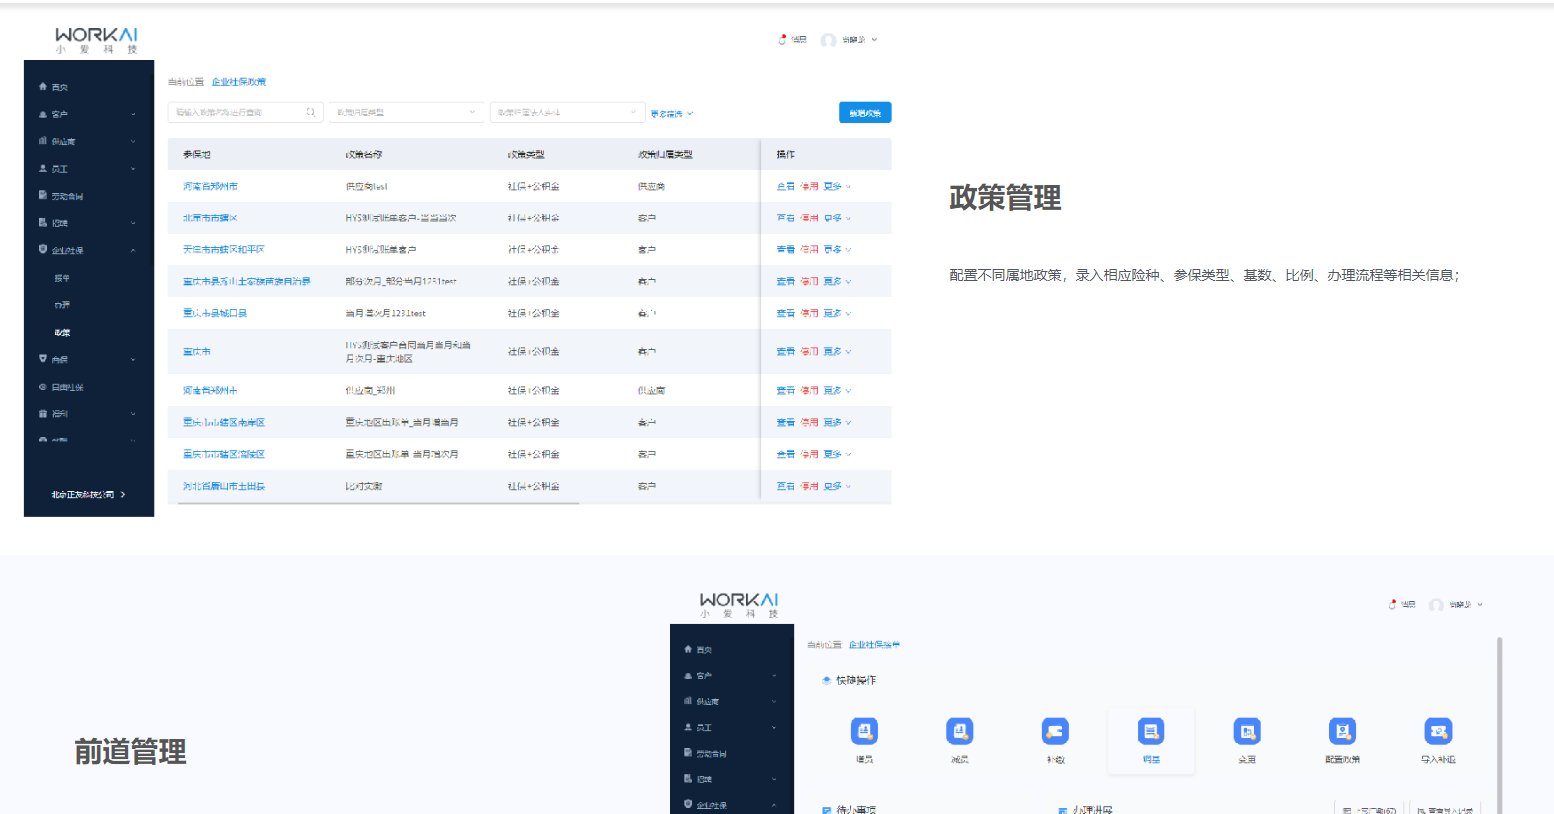Viewport: 1554px width, 814px height.
Task: Open company switcher at top sidebar bottom
Action: tap(88, 495)
